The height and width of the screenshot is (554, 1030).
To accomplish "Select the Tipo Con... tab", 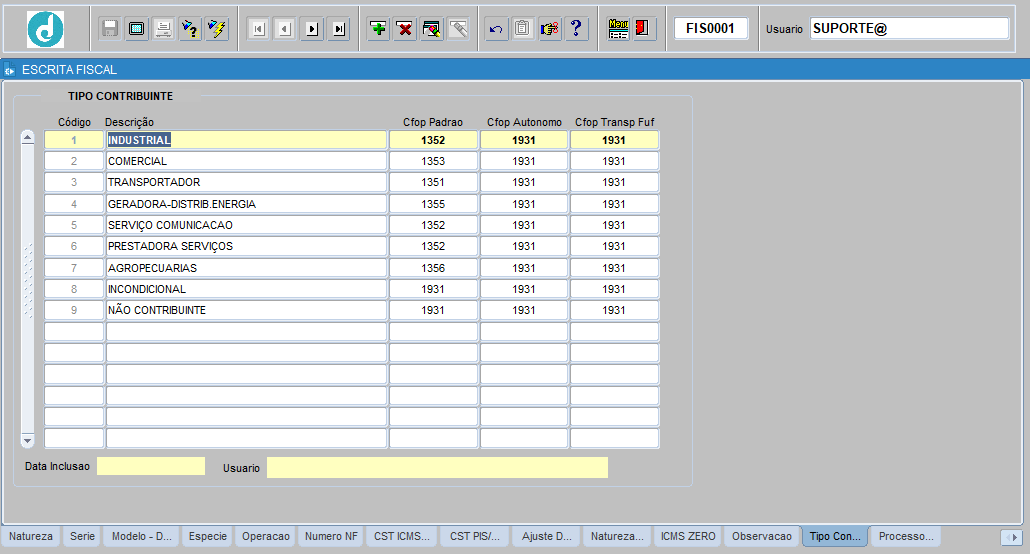I will point(835,536).
